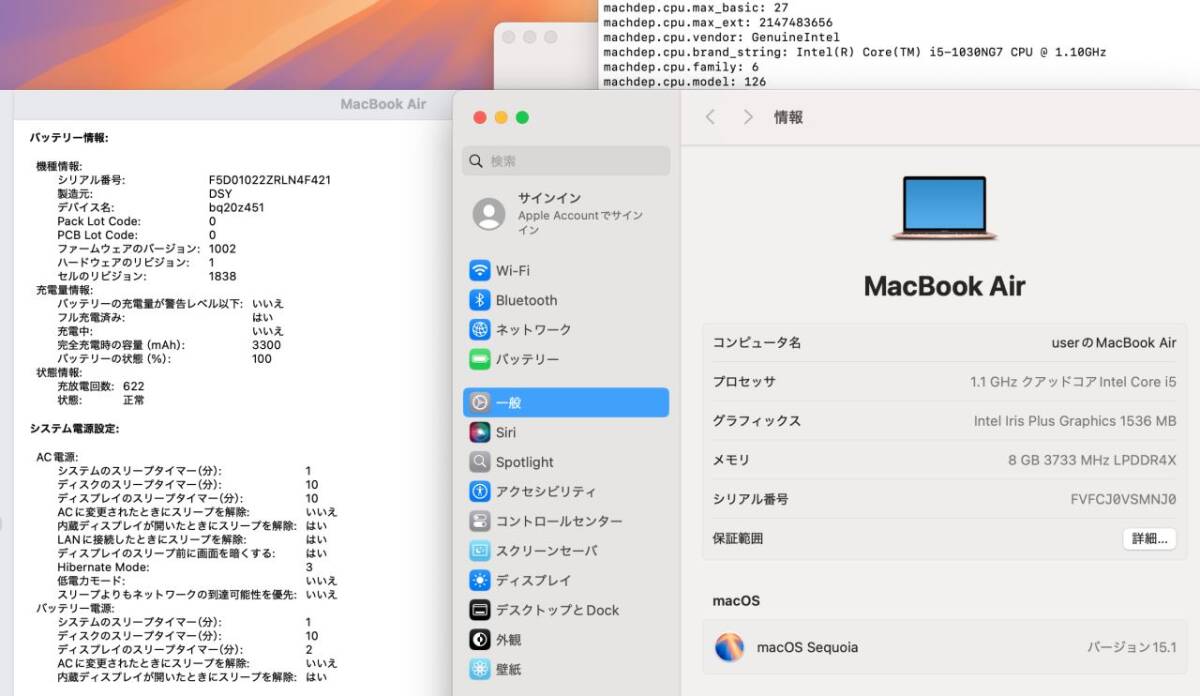Viewport: 1200px width, 696px height.
Task: Click the brand_string line in terminal output
Action: (x=855, y=52)
